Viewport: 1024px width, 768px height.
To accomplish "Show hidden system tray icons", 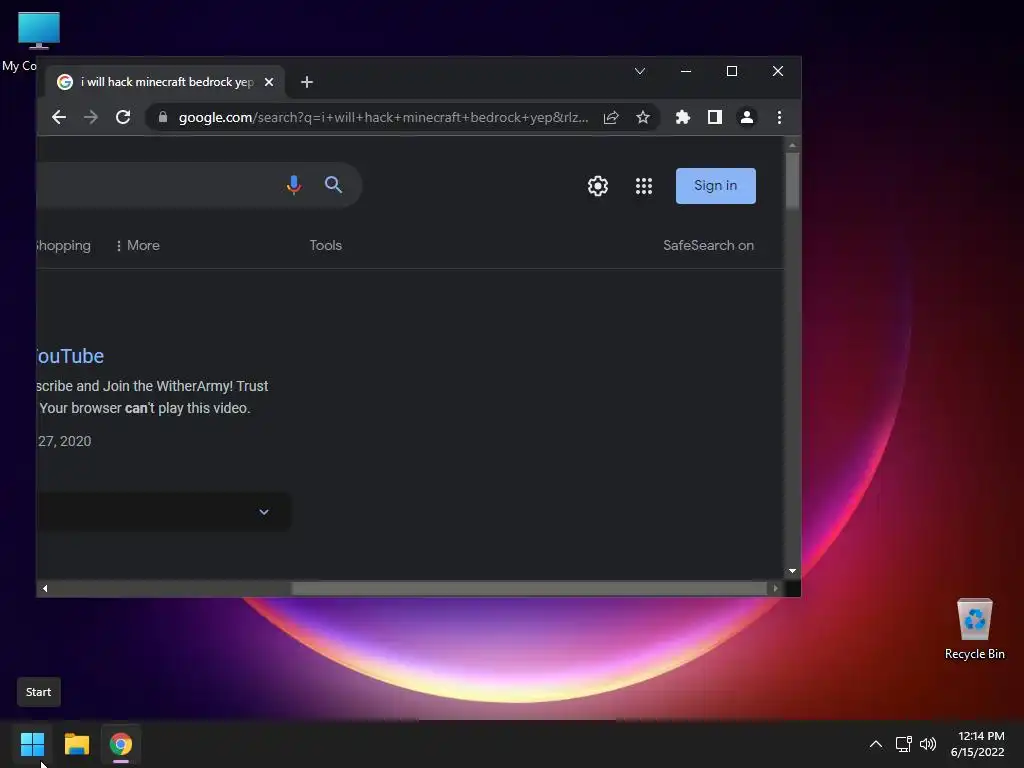I will tap(876, 744).
